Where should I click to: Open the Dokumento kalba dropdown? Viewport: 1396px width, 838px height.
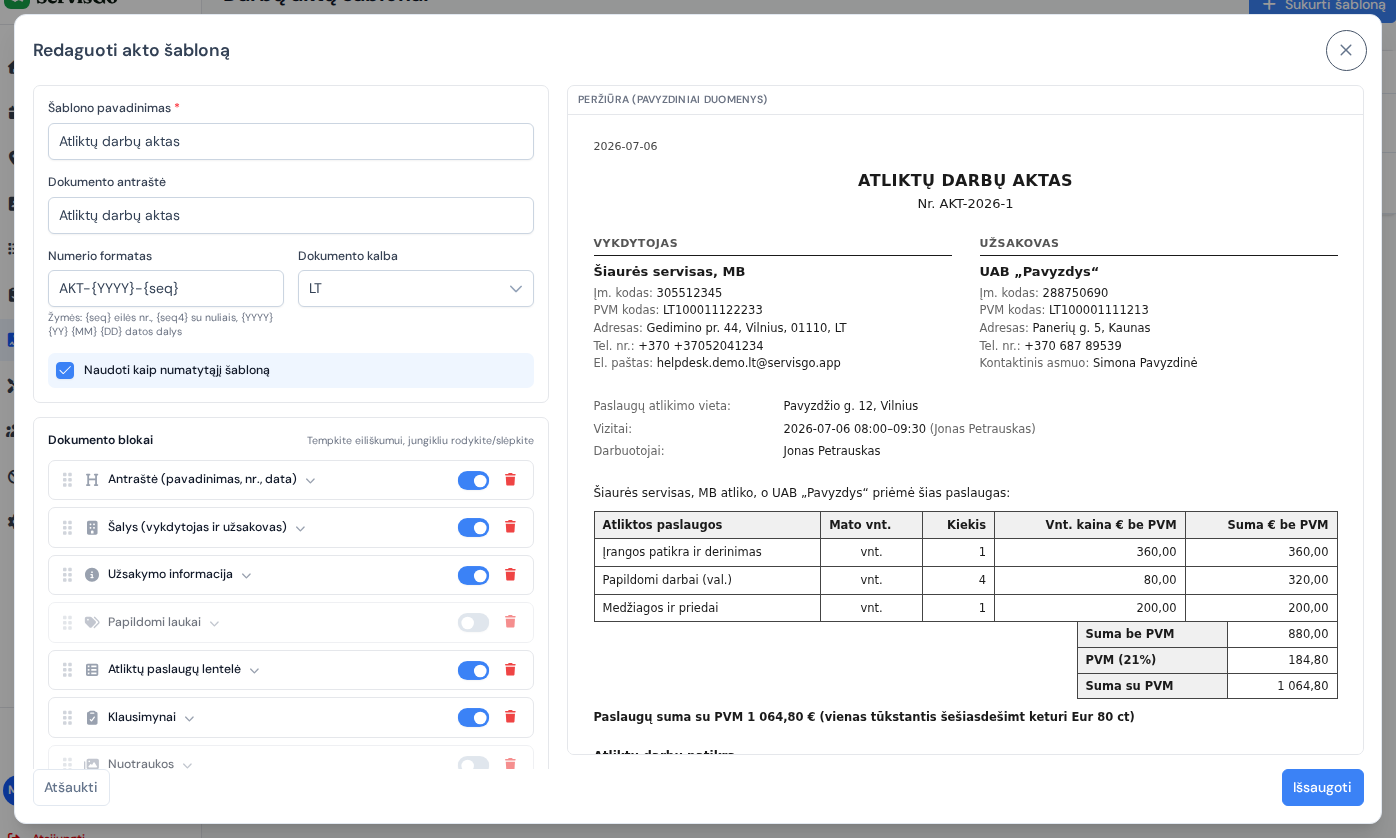click(416, 288)
